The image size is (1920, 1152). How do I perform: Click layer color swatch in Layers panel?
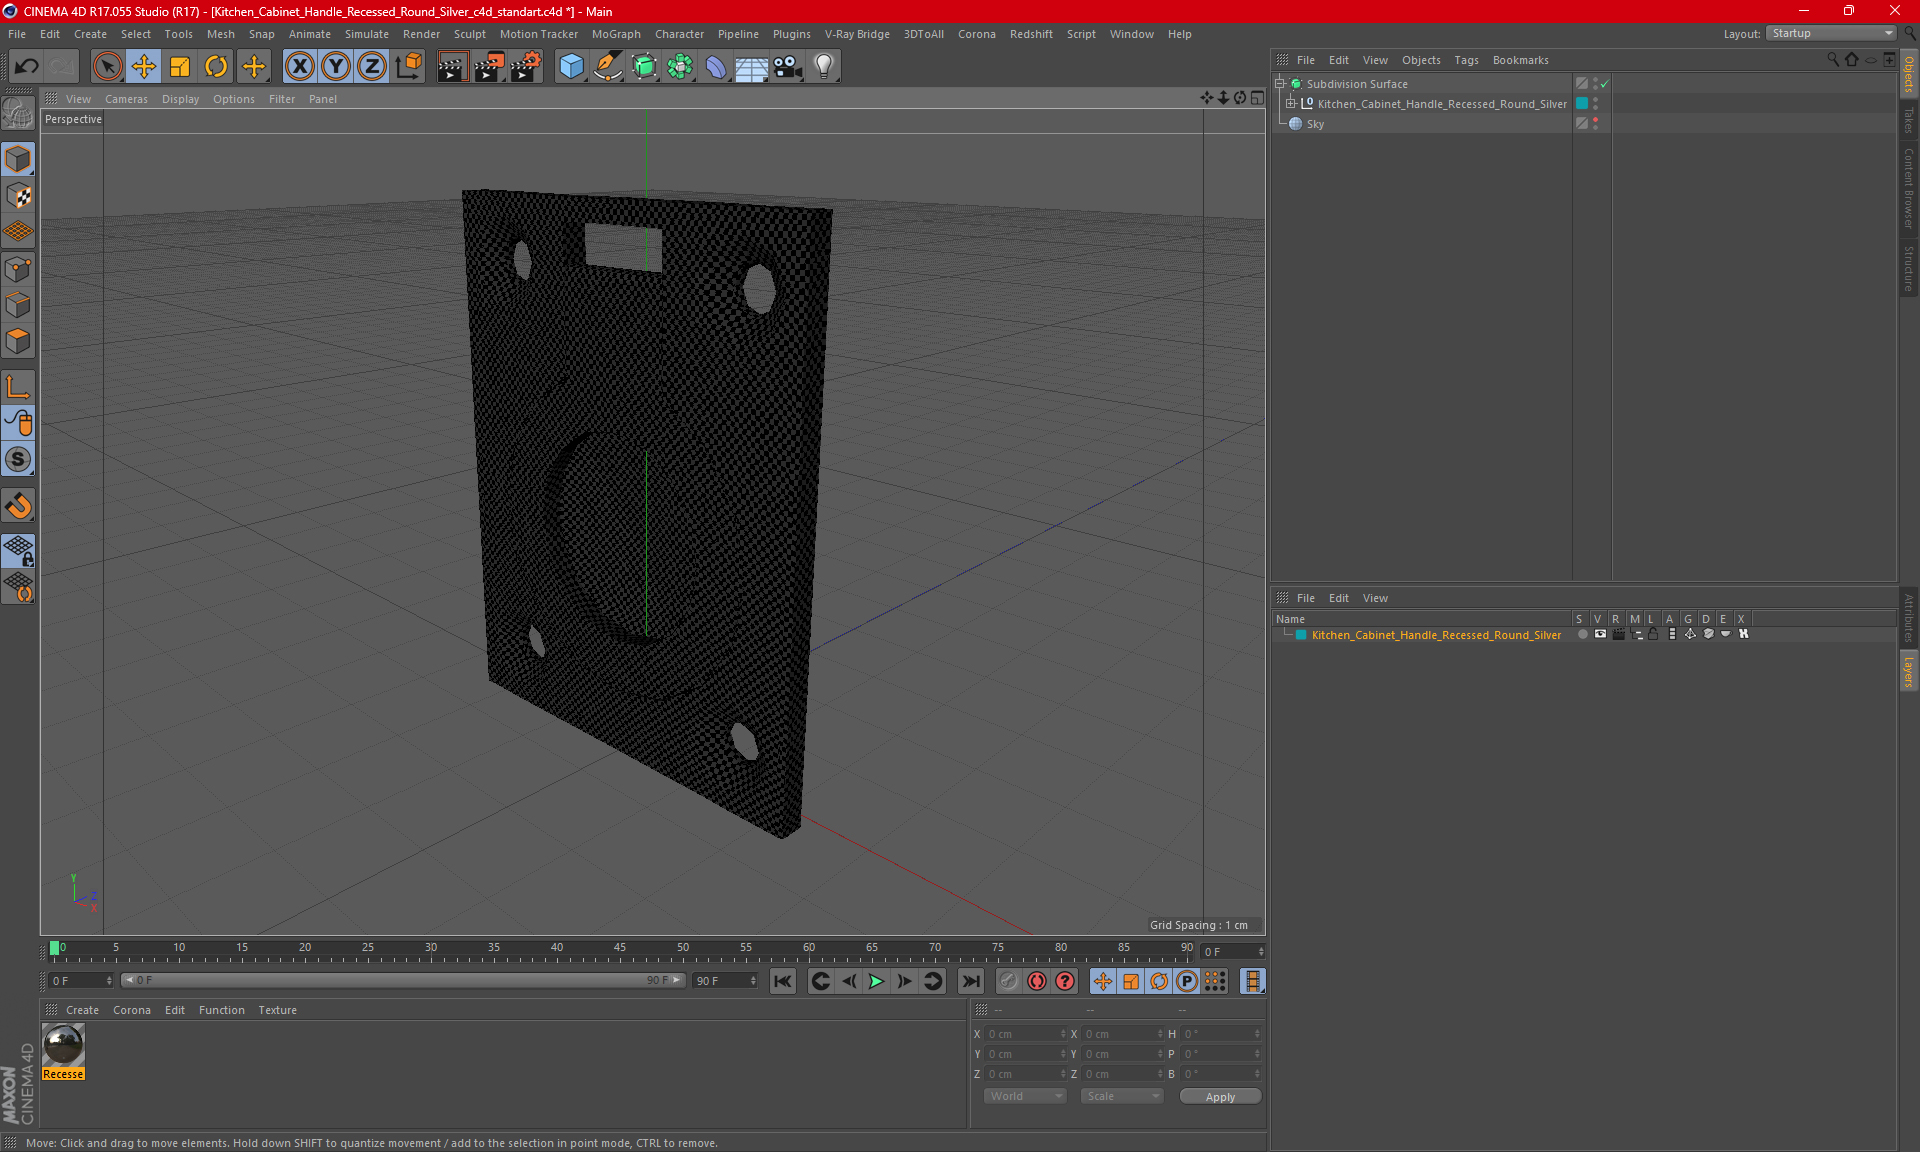[1301, 635]
